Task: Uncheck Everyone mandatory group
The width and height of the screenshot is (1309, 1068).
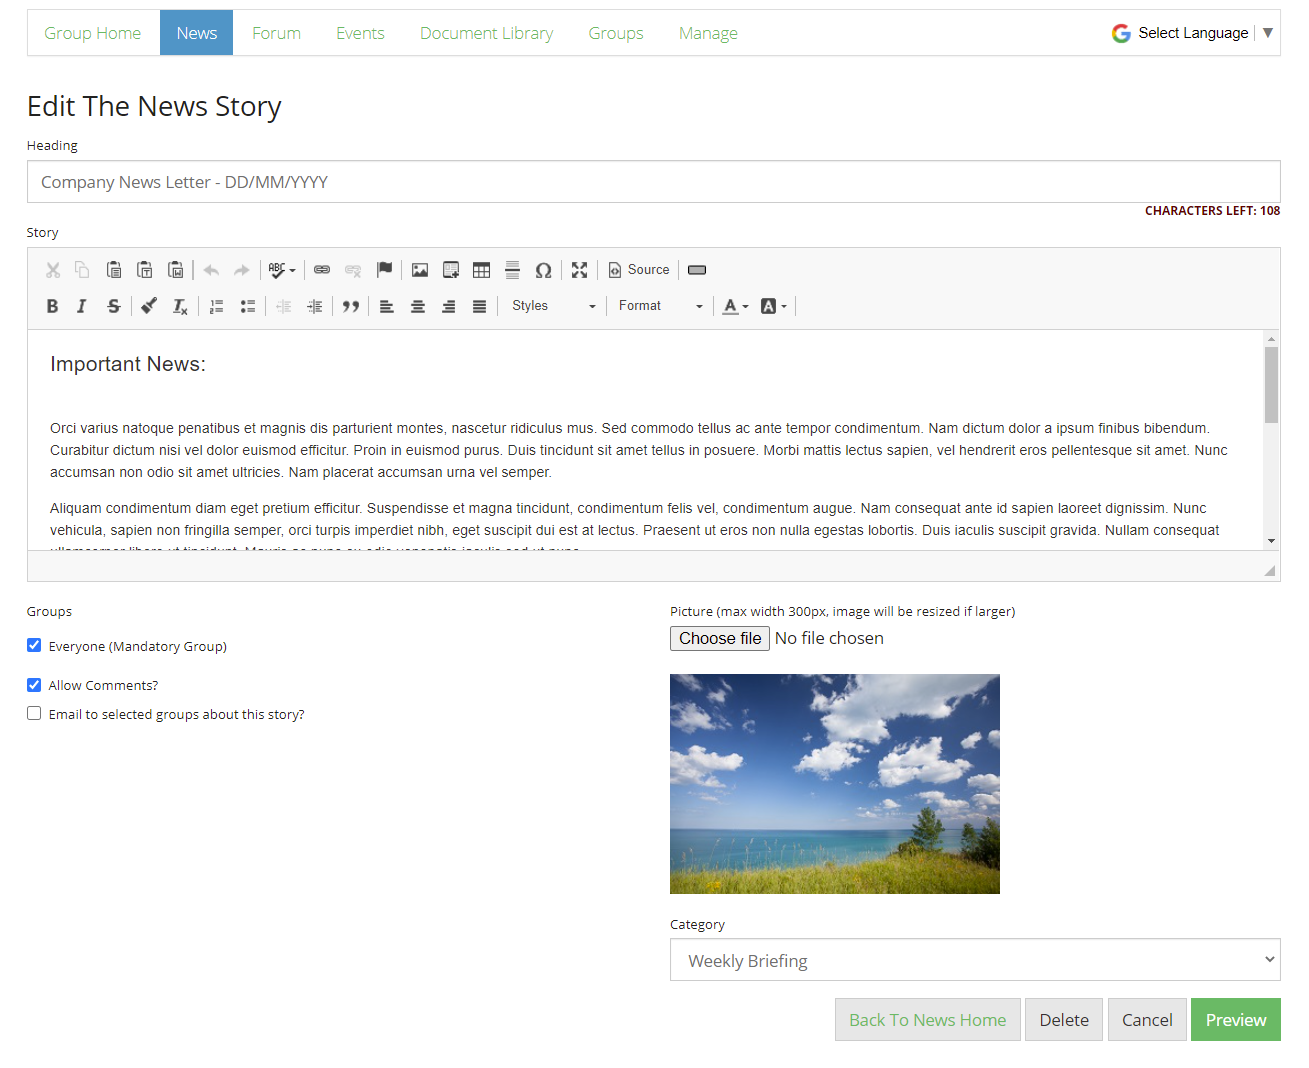Action: click(x=33, y=645)
